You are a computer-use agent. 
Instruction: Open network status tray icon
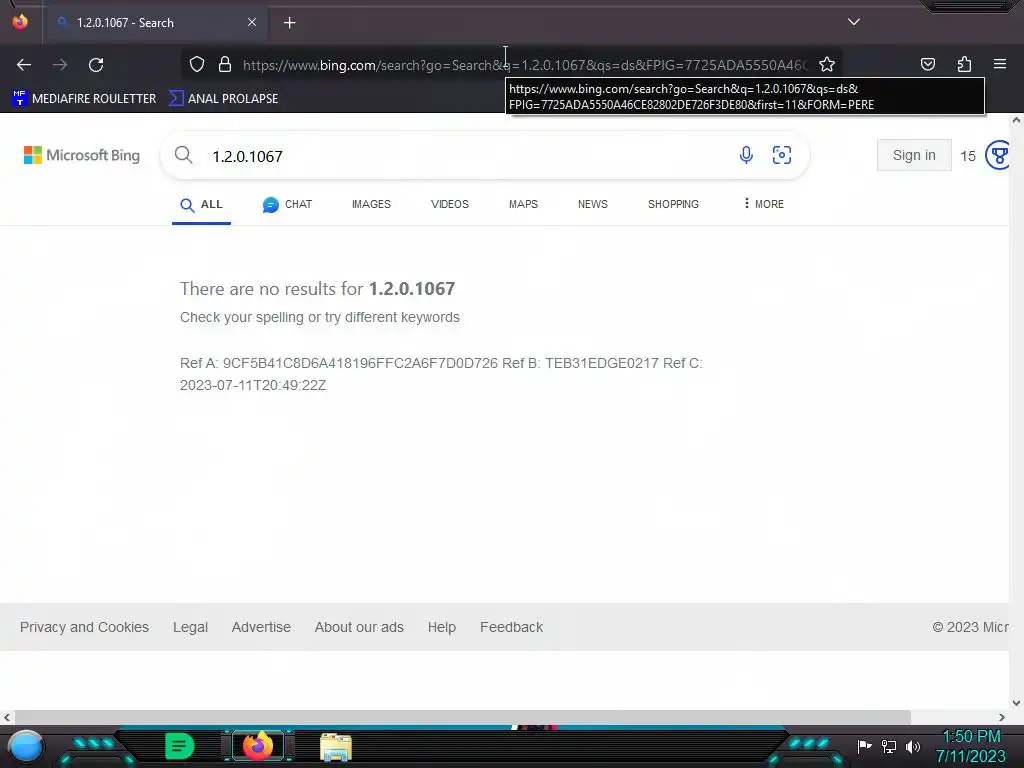(889, 746)
